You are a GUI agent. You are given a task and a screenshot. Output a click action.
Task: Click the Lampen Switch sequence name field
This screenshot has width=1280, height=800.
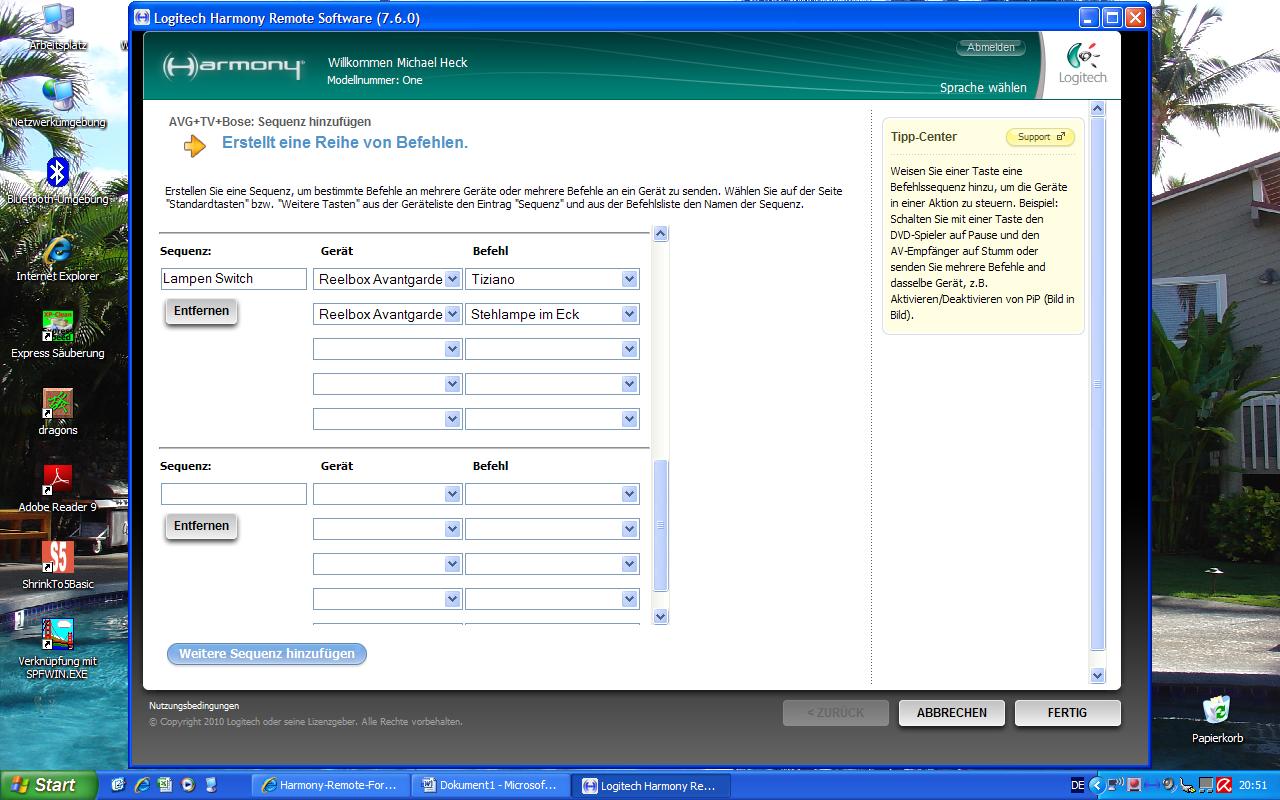[x=234, y=279]
